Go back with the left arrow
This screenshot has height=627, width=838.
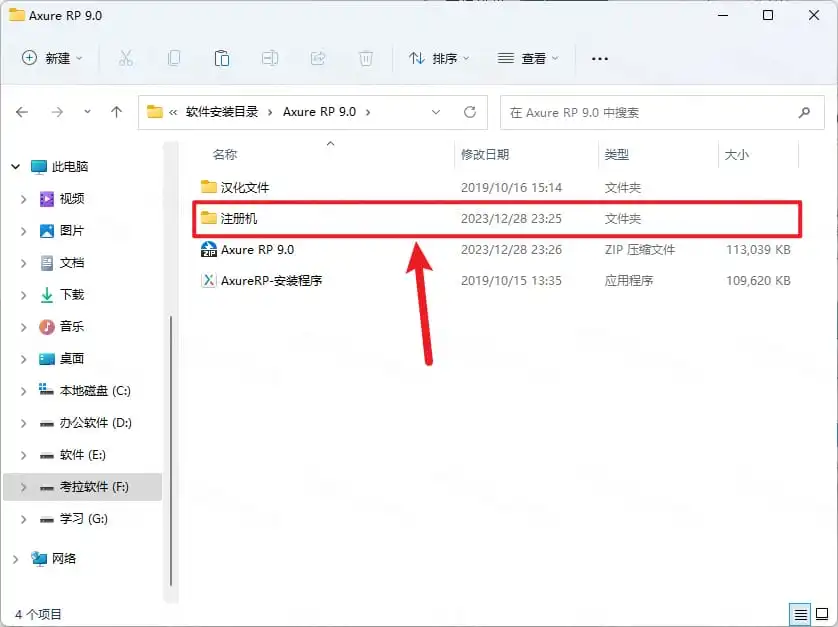(x=22, y=112)
